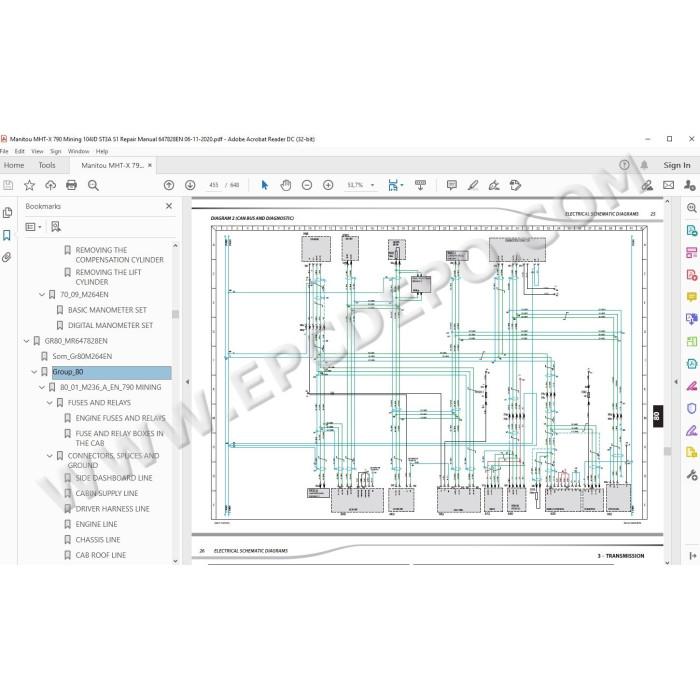Go to next page with the down arrow
This screenshot has height=700, width=700.
point(190,185)
